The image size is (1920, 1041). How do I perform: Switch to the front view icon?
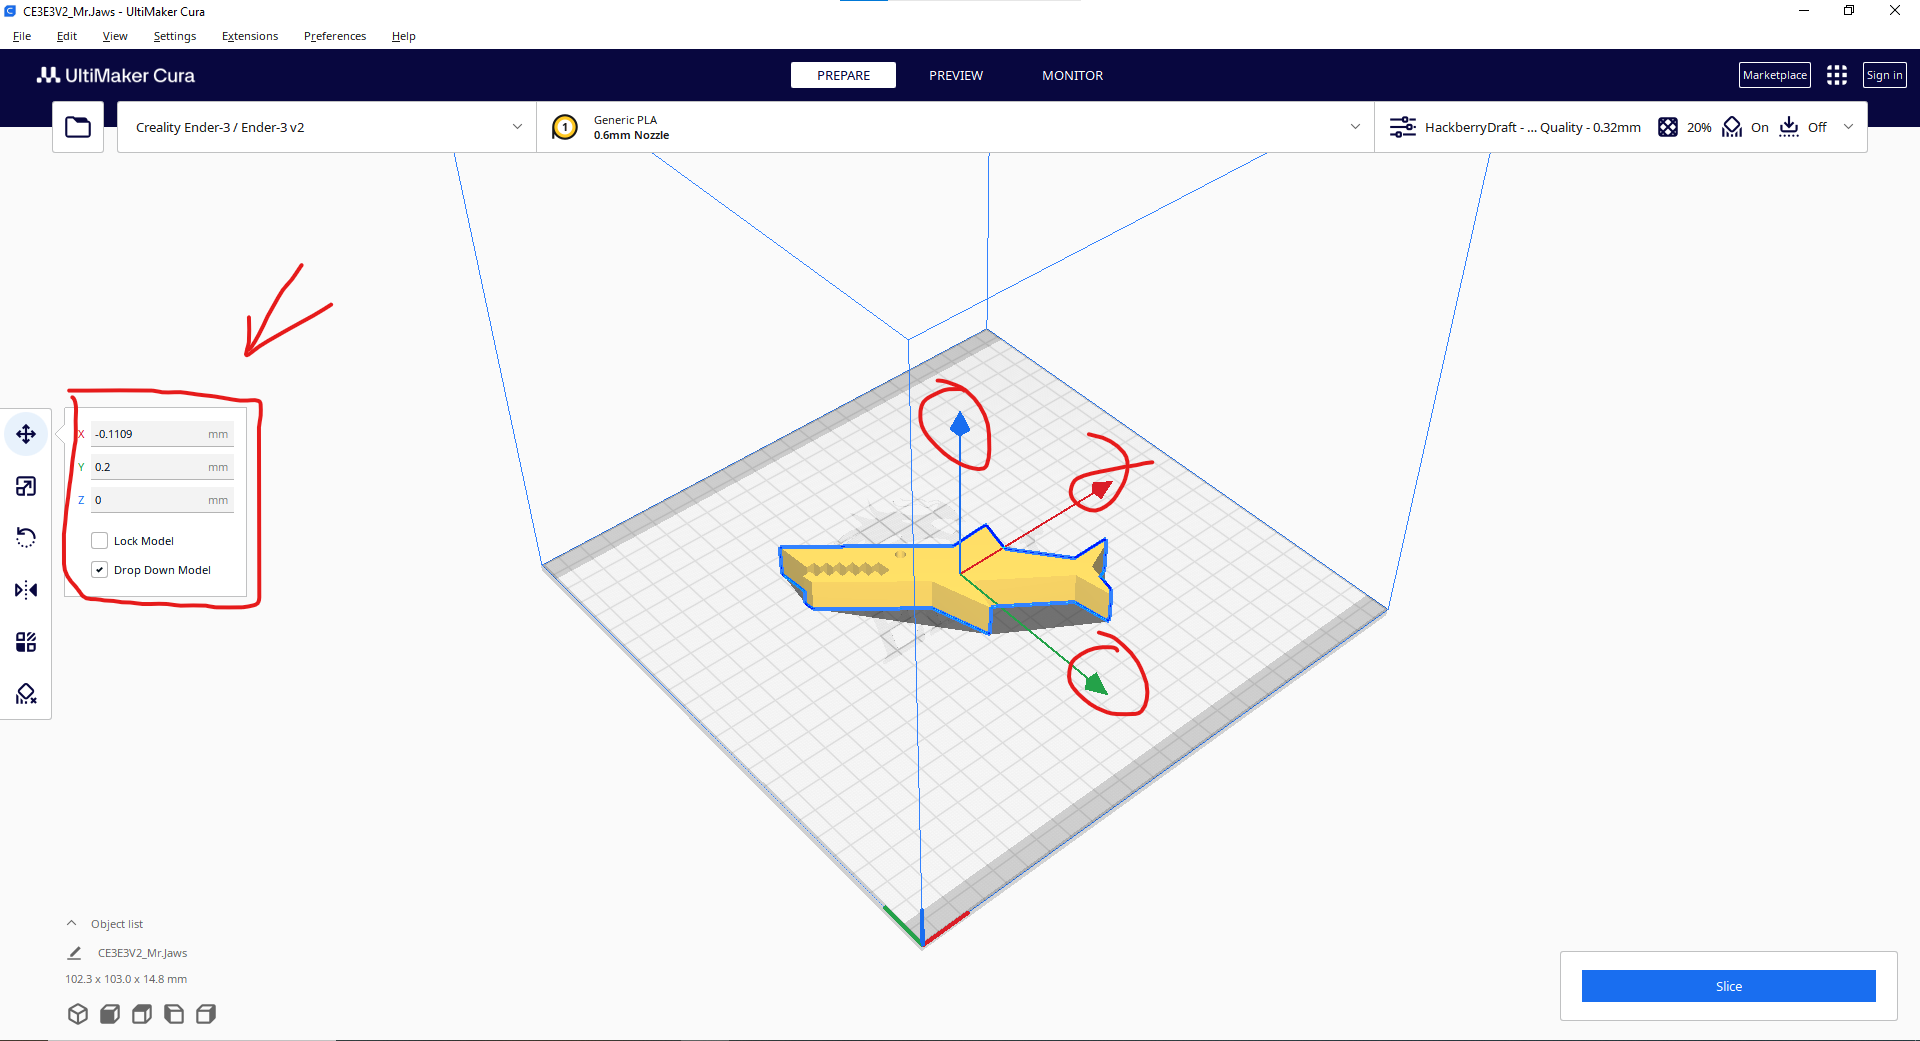point(110,1014)
